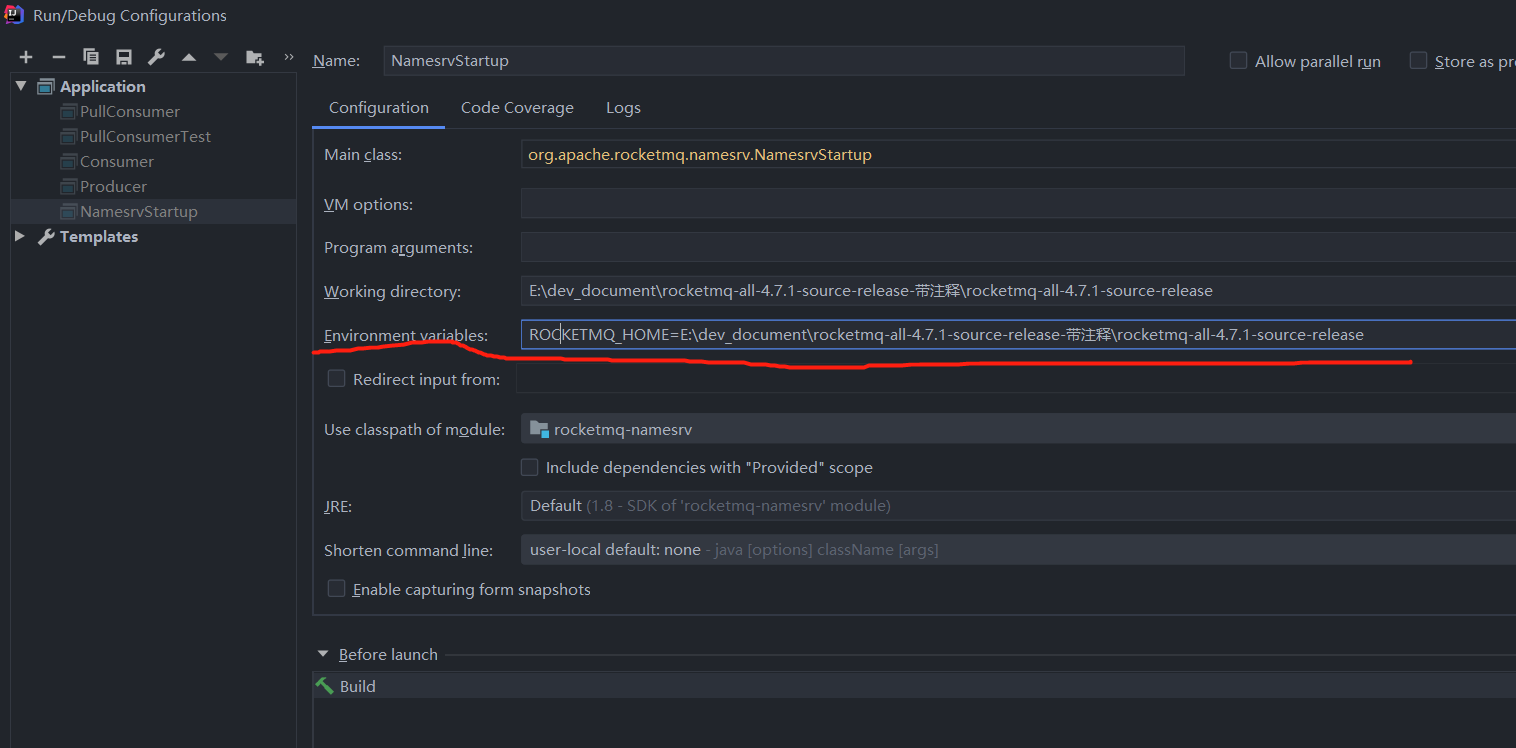Select the Producer configuration

[x=113, y=187]
